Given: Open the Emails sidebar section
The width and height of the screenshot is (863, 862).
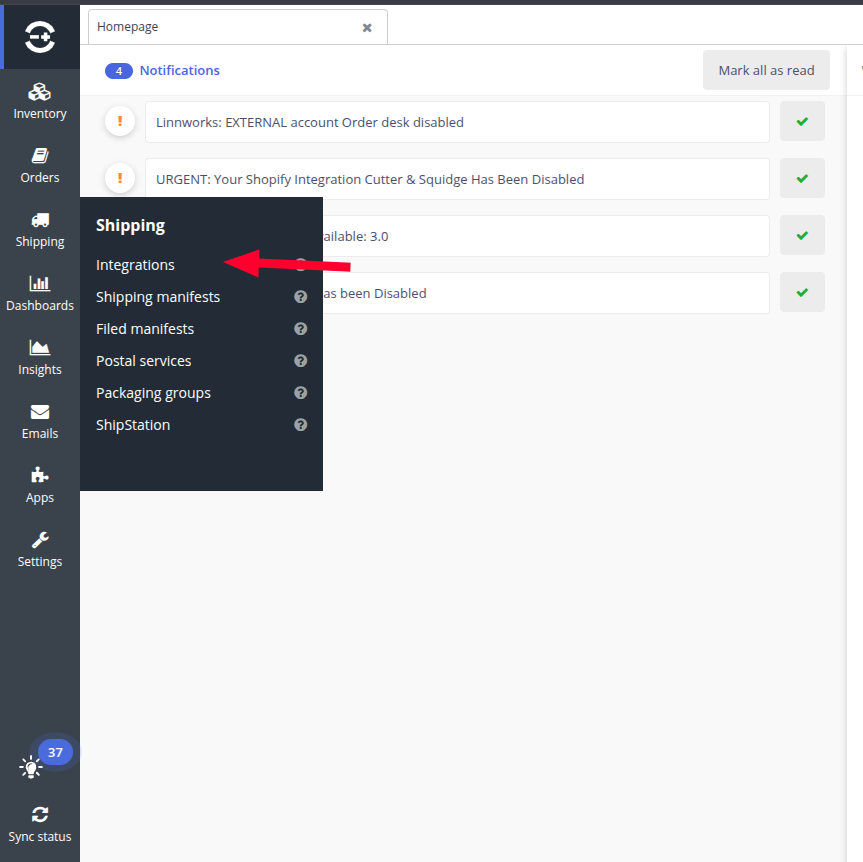Looking at the screenshot, I should coord(40,422).
